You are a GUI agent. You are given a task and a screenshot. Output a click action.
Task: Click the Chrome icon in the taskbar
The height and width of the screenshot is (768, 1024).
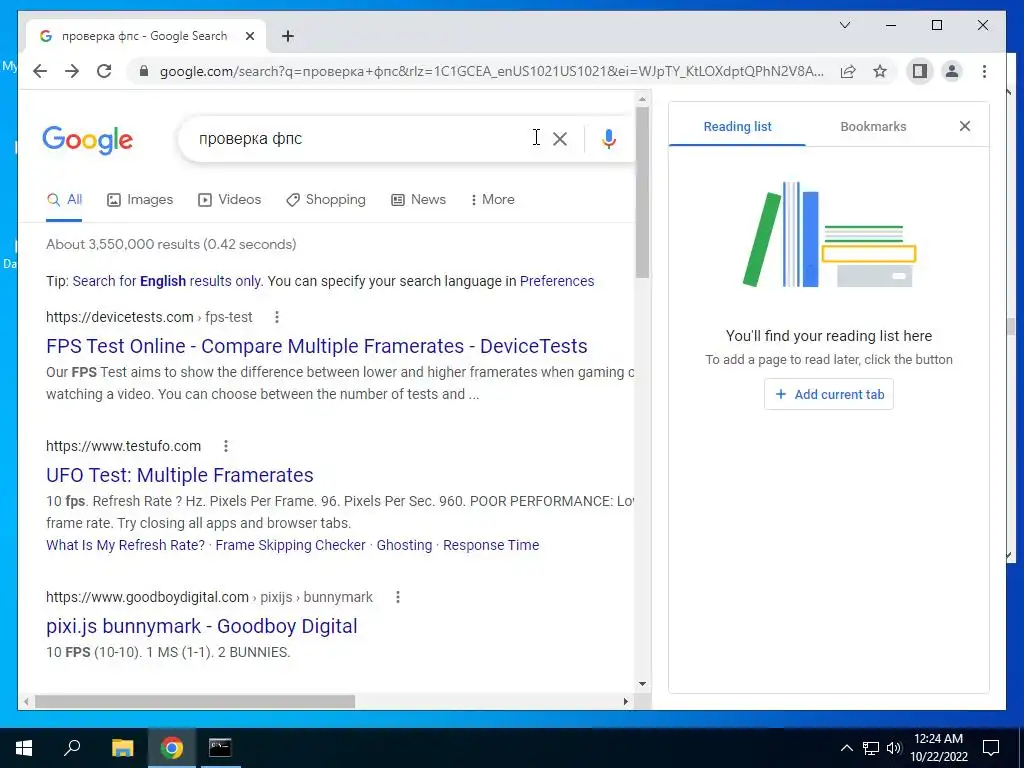(x=172, y=748)
